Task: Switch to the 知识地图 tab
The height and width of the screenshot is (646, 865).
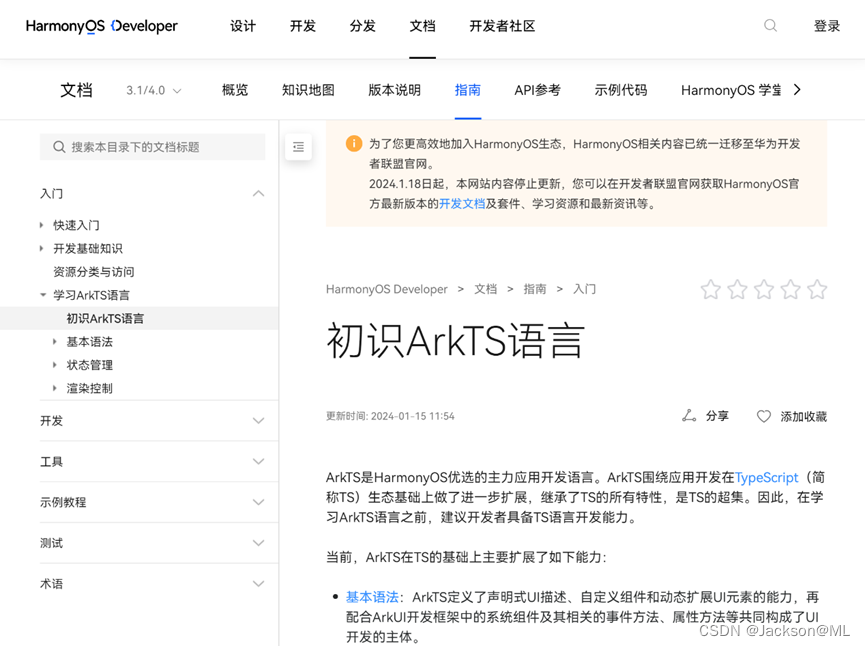Action: point(308,90)
